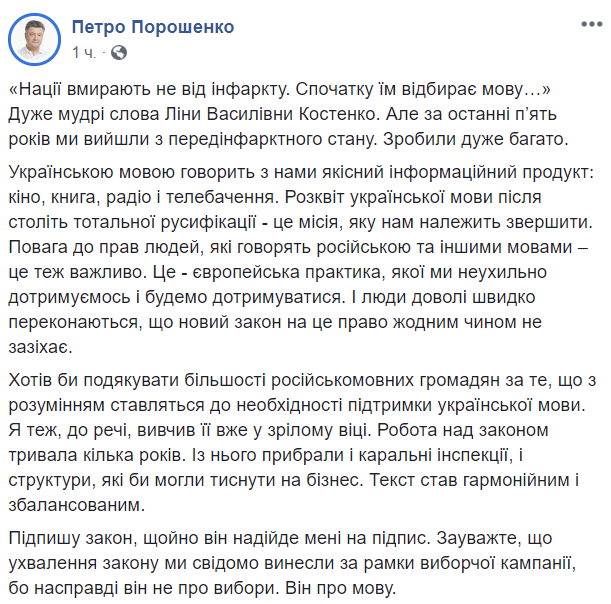Click the '1 ч.' post timestamp
611x604 pixels.
click(x=84, y=50)
